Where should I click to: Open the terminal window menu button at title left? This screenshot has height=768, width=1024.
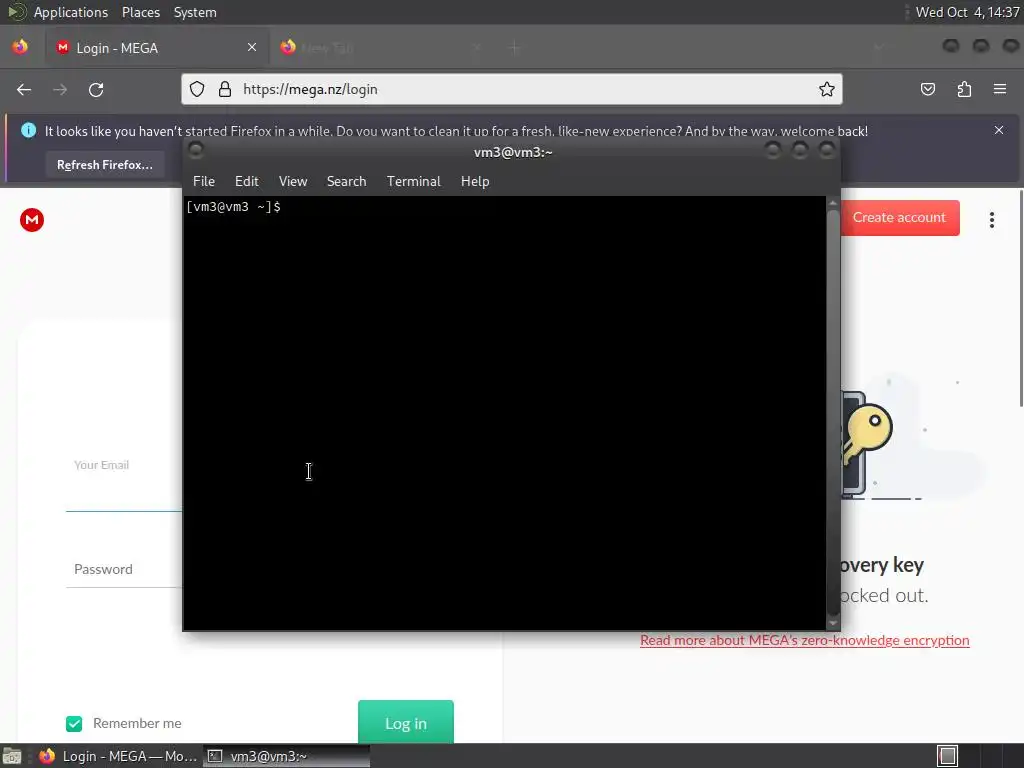196,151
